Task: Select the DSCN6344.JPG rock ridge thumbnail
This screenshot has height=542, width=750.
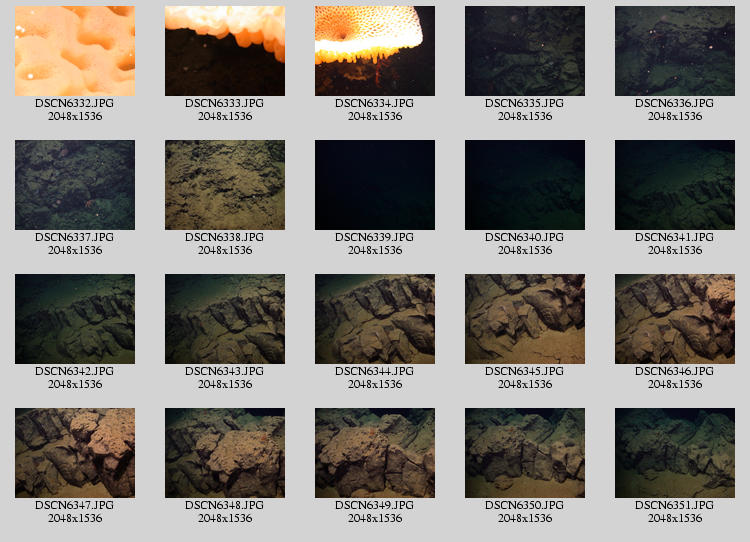Action: pos(375,319)
